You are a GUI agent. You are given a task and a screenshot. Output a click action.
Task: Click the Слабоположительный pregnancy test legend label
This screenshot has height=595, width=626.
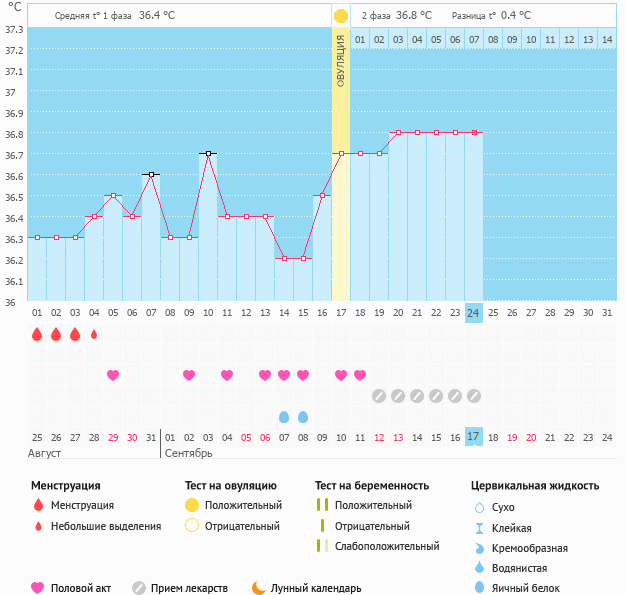click(387, 546)
